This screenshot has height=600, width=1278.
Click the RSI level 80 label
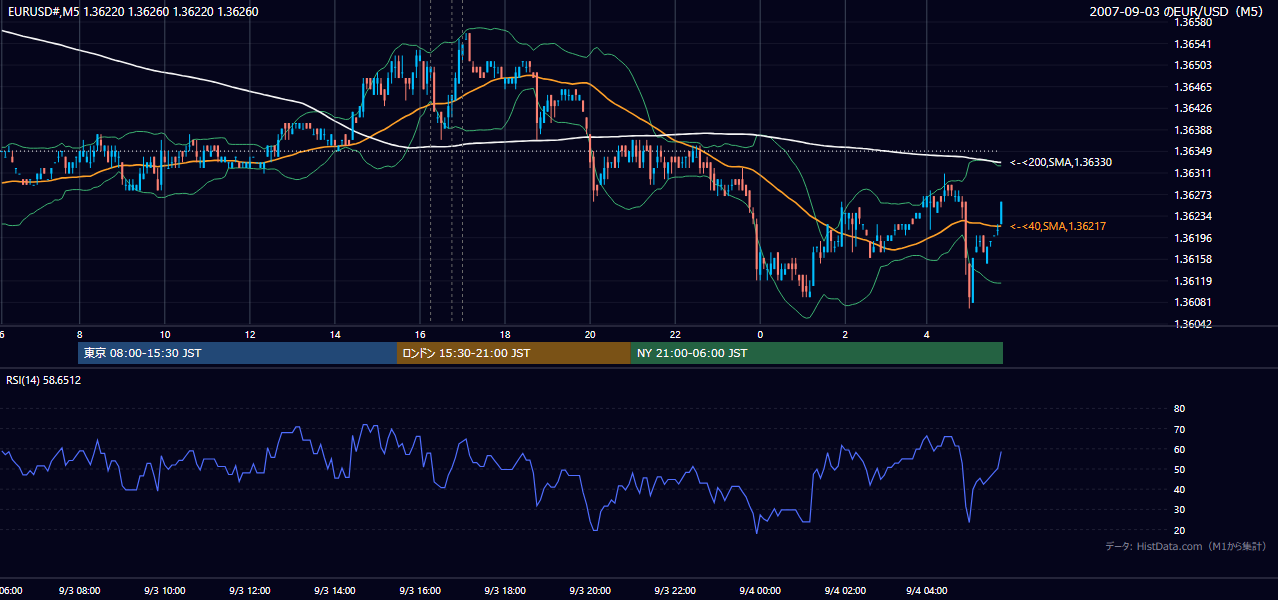click(x=1179, y=409)
